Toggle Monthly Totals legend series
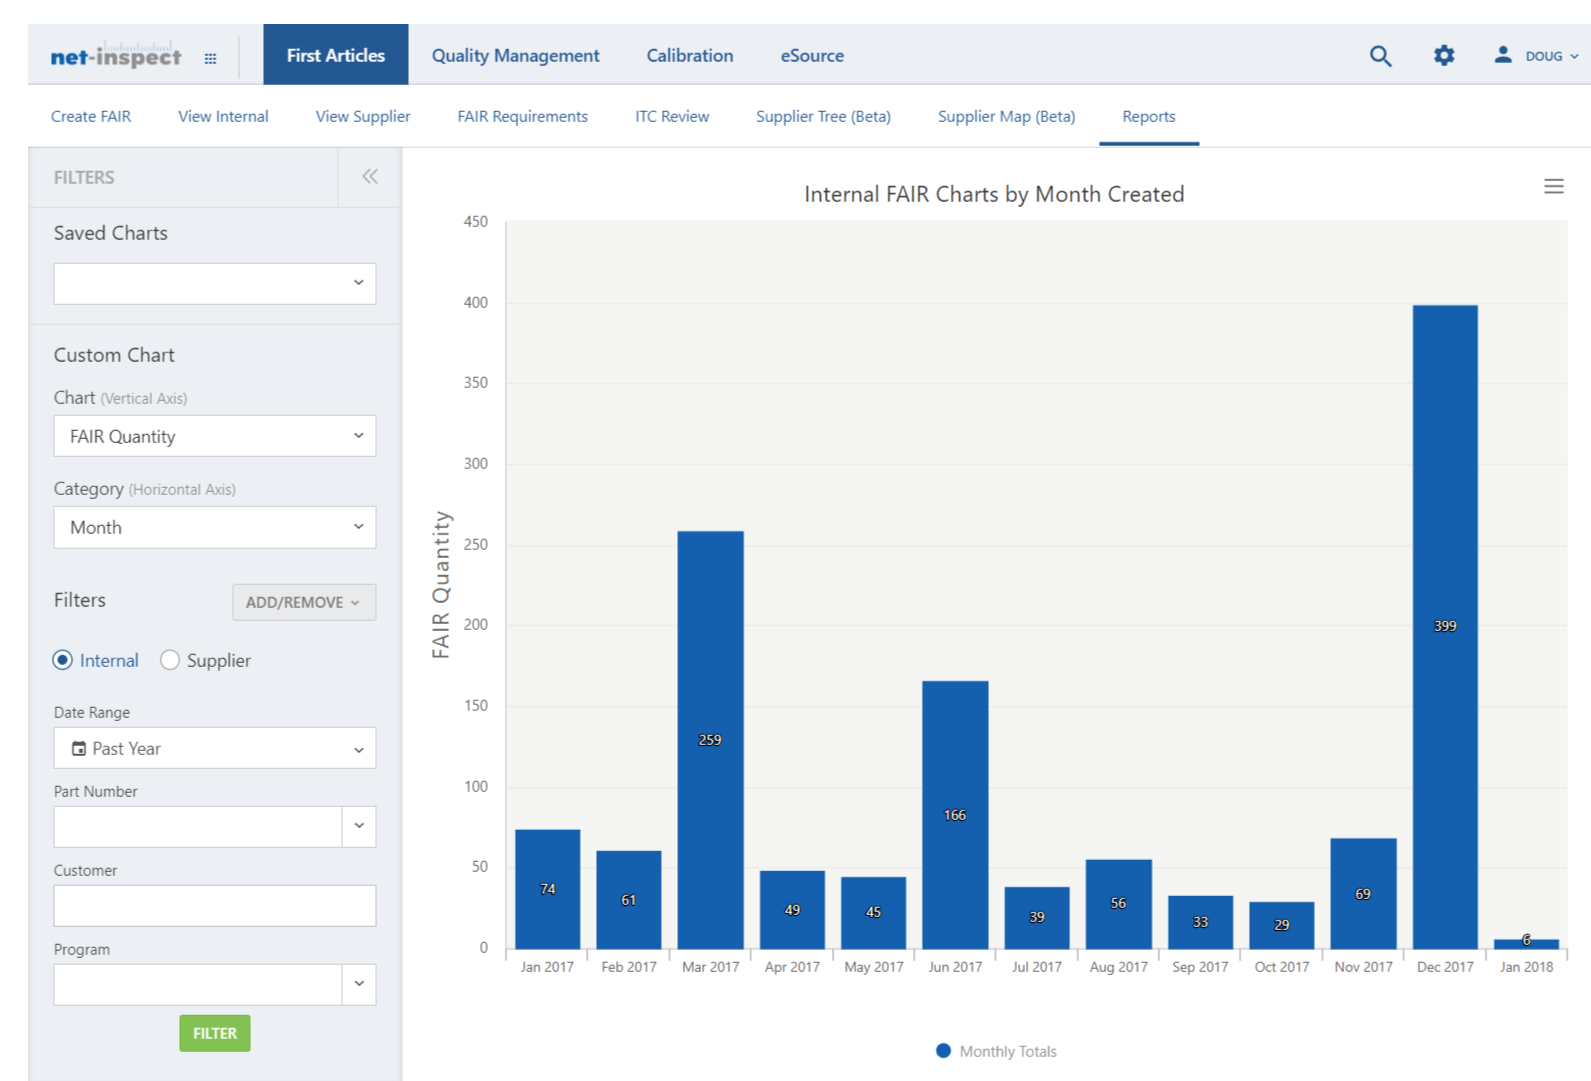 tap(996, 1051)
